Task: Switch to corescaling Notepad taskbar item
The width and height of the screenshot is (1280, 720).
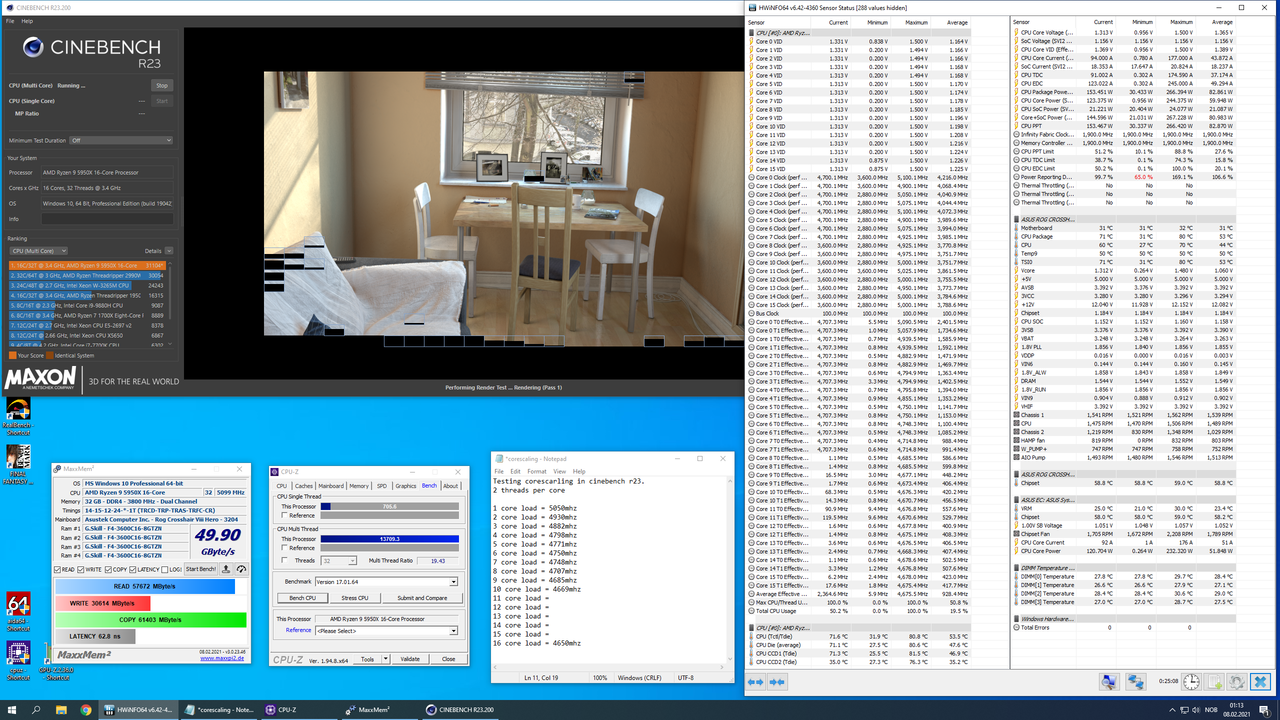Action: pos(218,709)
